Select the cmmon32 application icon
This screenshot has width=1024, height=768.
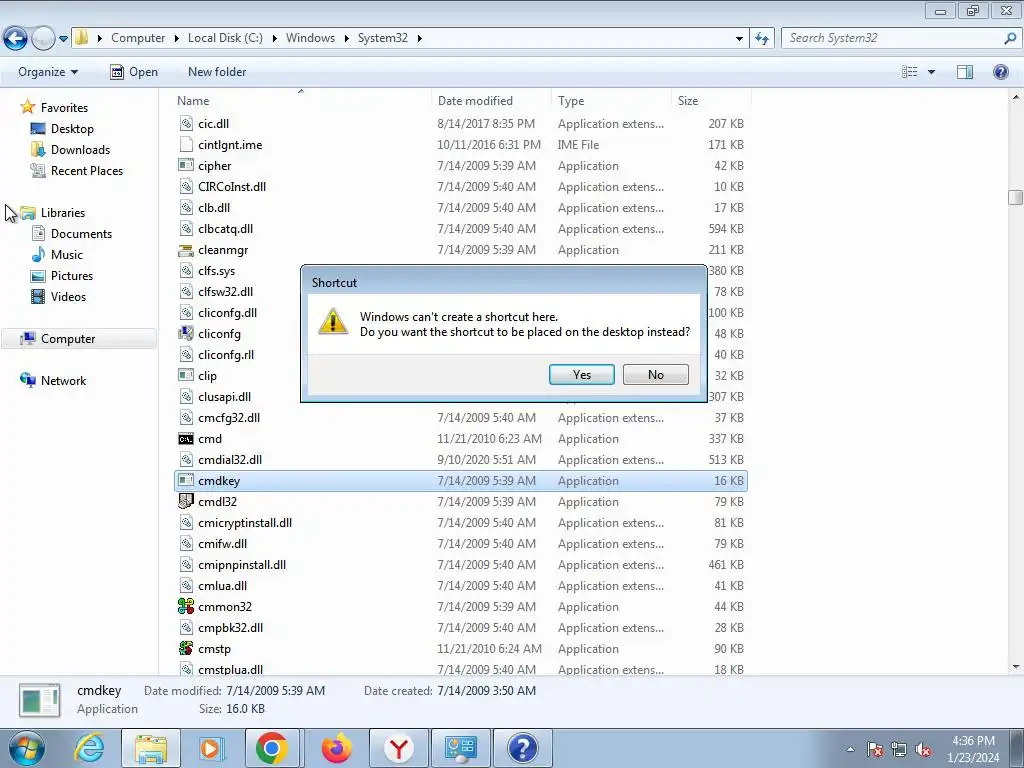point(186,607)
